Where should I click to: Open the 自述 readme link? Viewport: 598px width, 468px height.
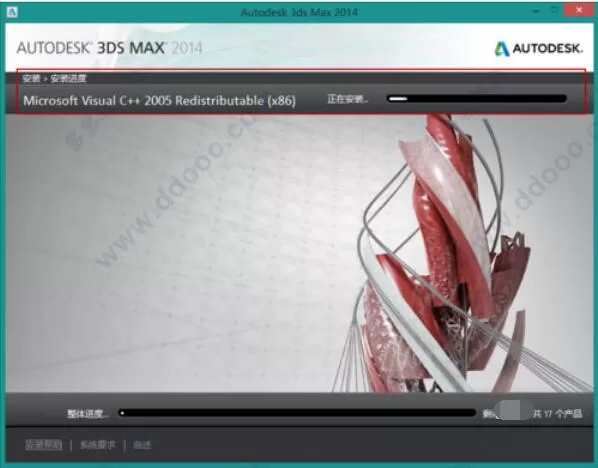tap(142, 445)
